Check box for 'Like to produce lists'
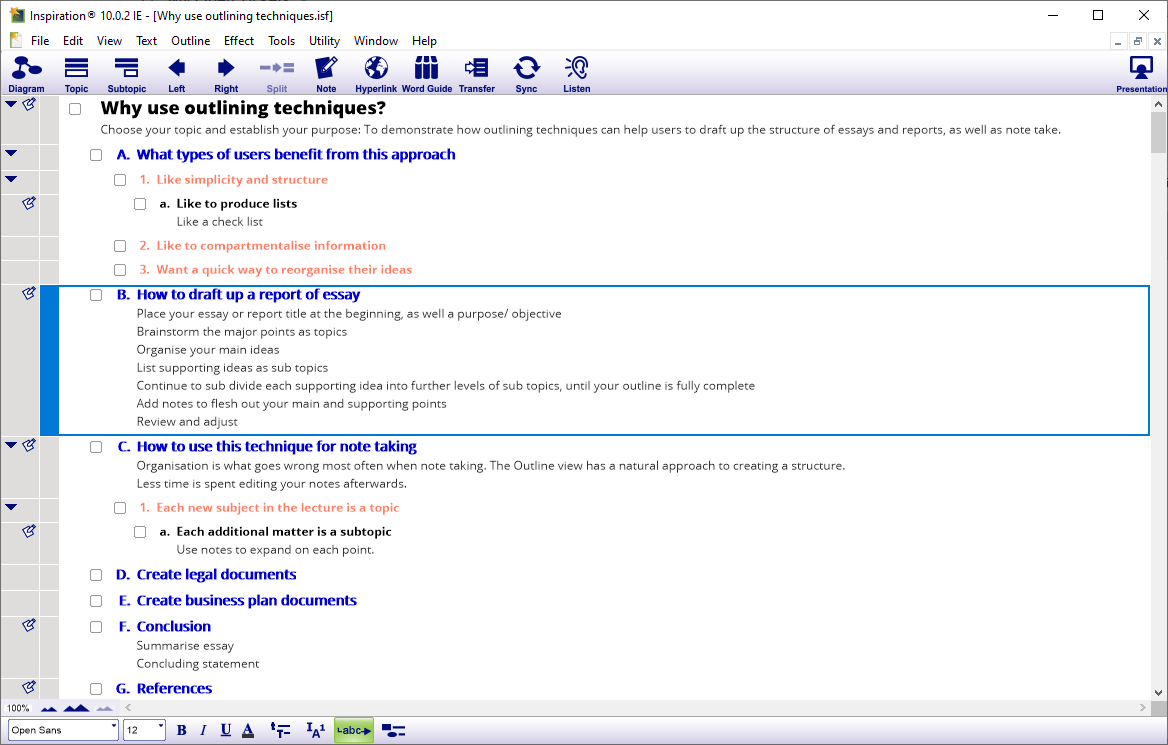Viewport: 1168px width, 745px height. [140, 204]
